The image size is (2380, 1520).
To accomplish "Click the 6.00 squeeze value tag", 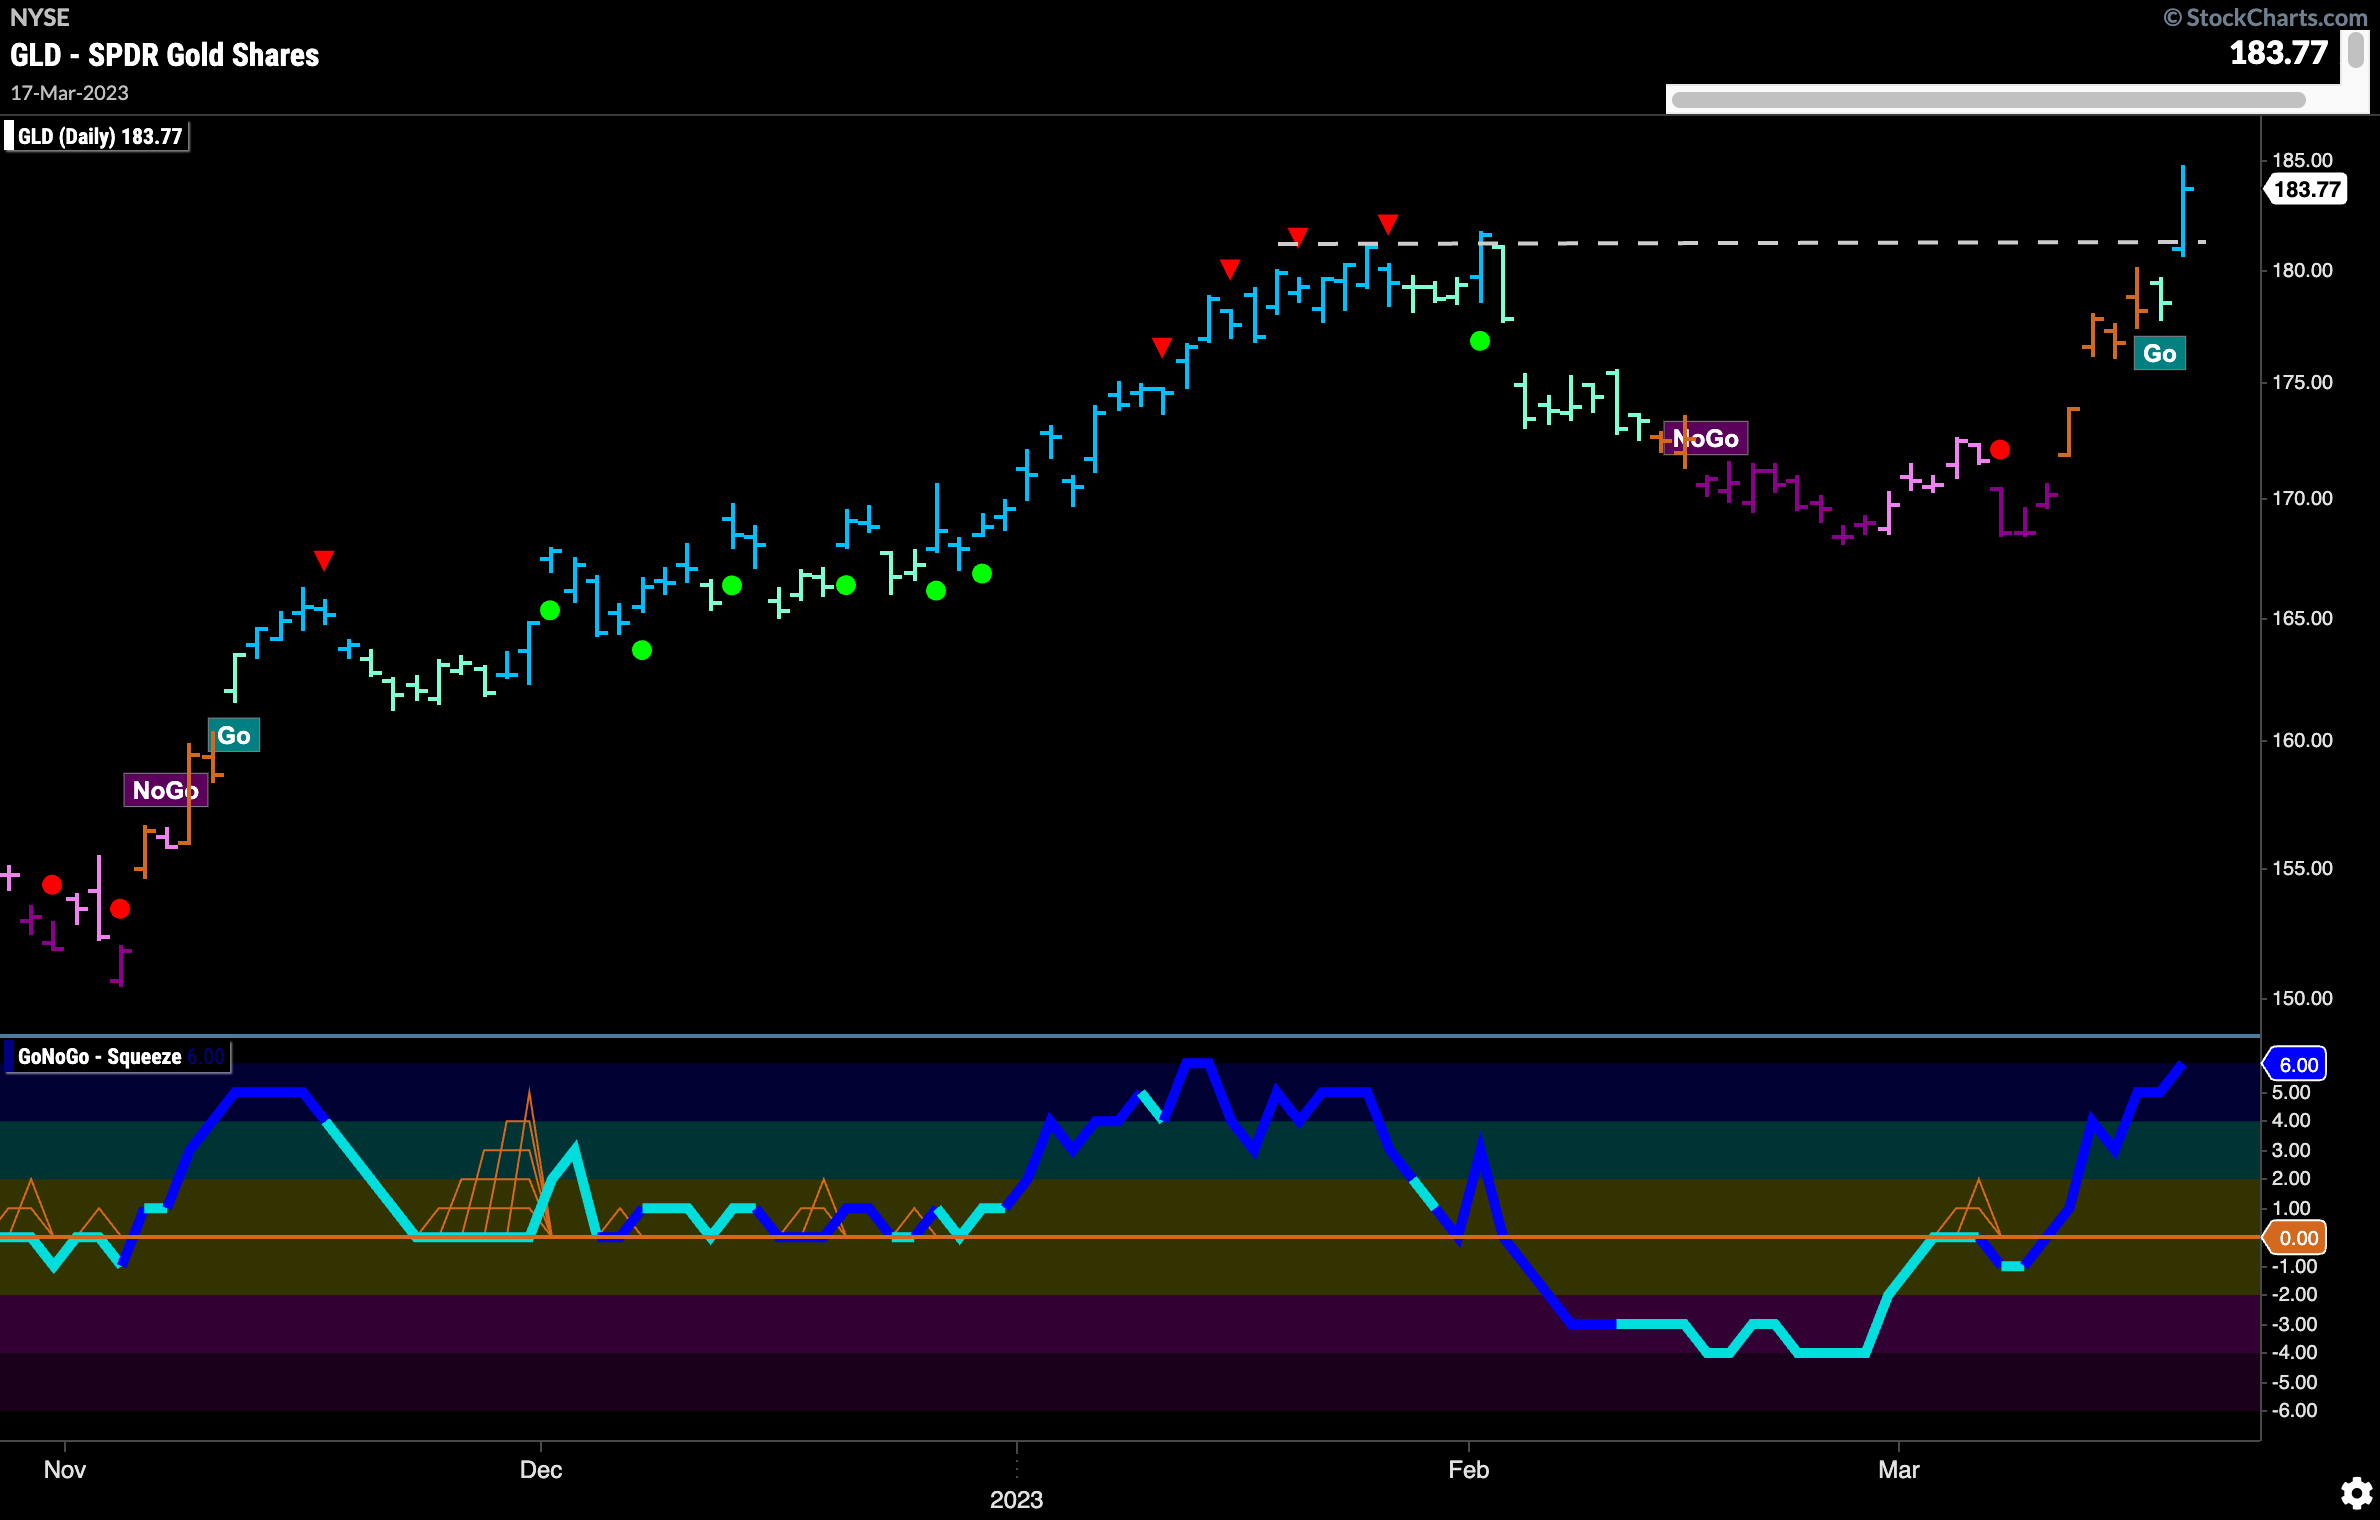I will tap(2296, 1065).
